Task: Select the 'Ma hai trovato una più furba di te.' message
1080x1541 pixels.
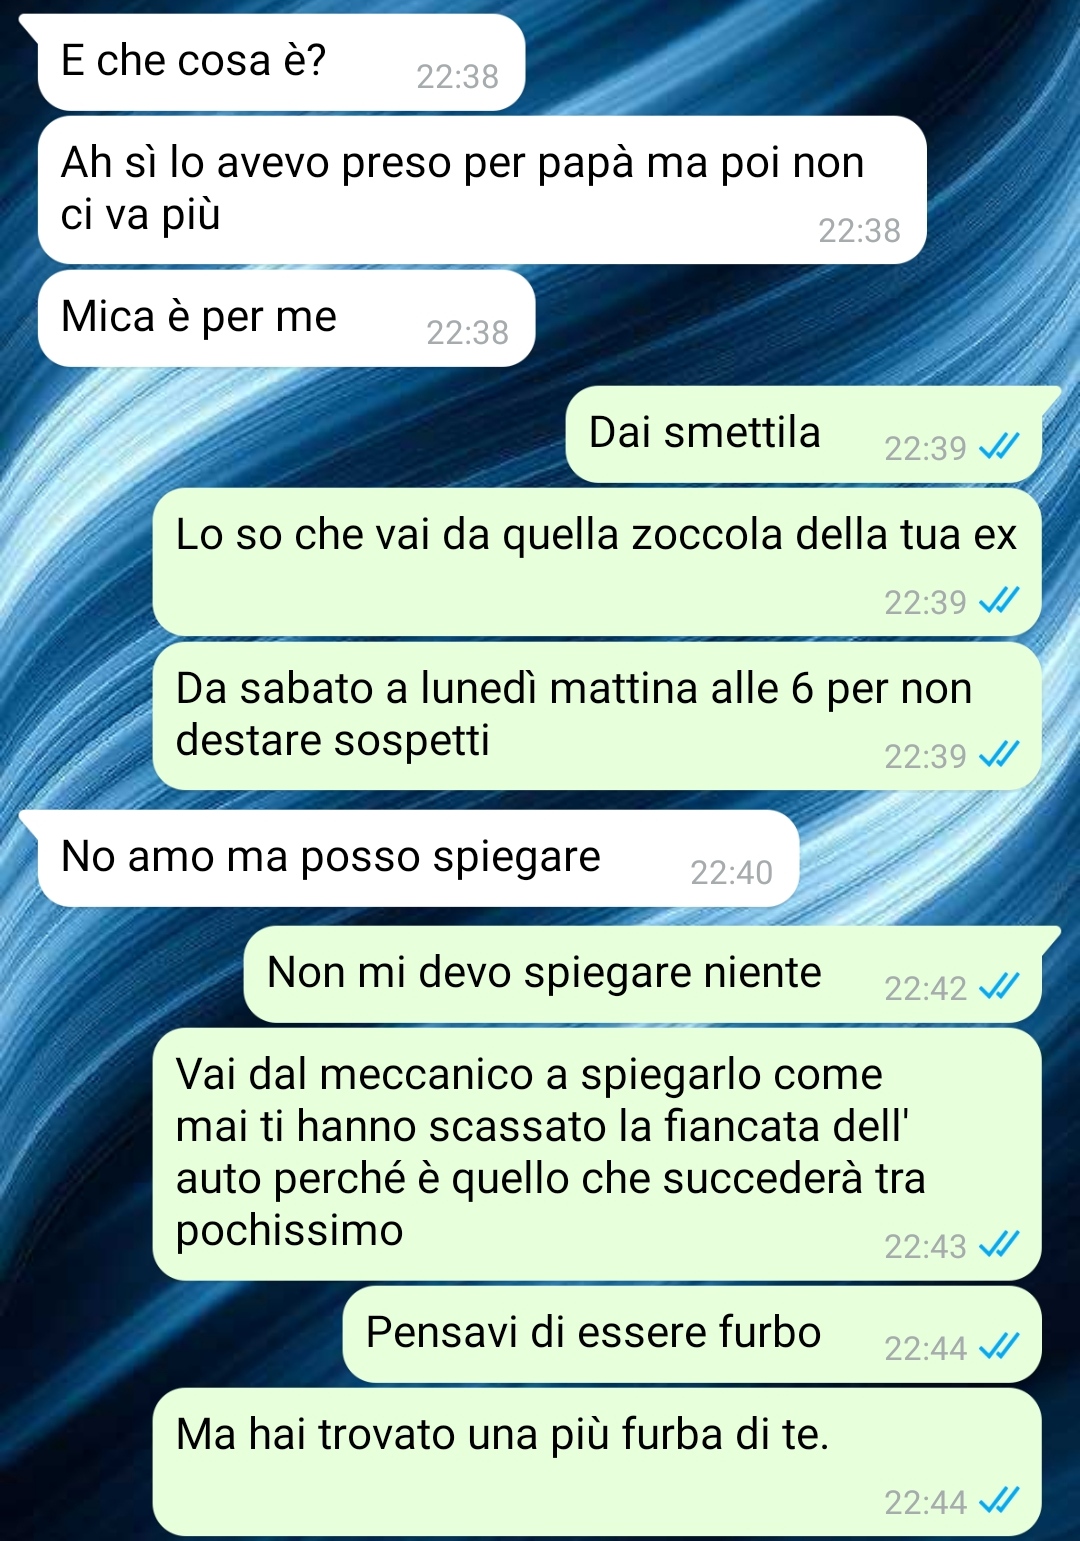Action: (x=597, y=1462)
